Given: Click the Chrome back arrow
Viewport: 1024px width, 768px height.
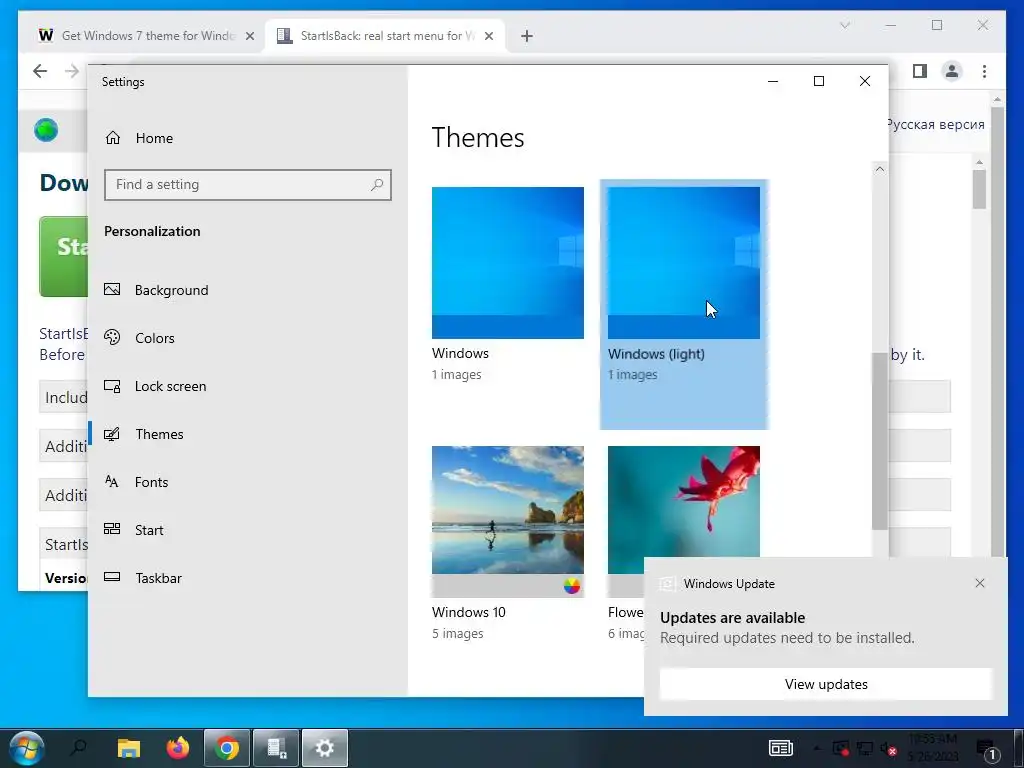Looking at the screenshot, I should pos(40,71).
